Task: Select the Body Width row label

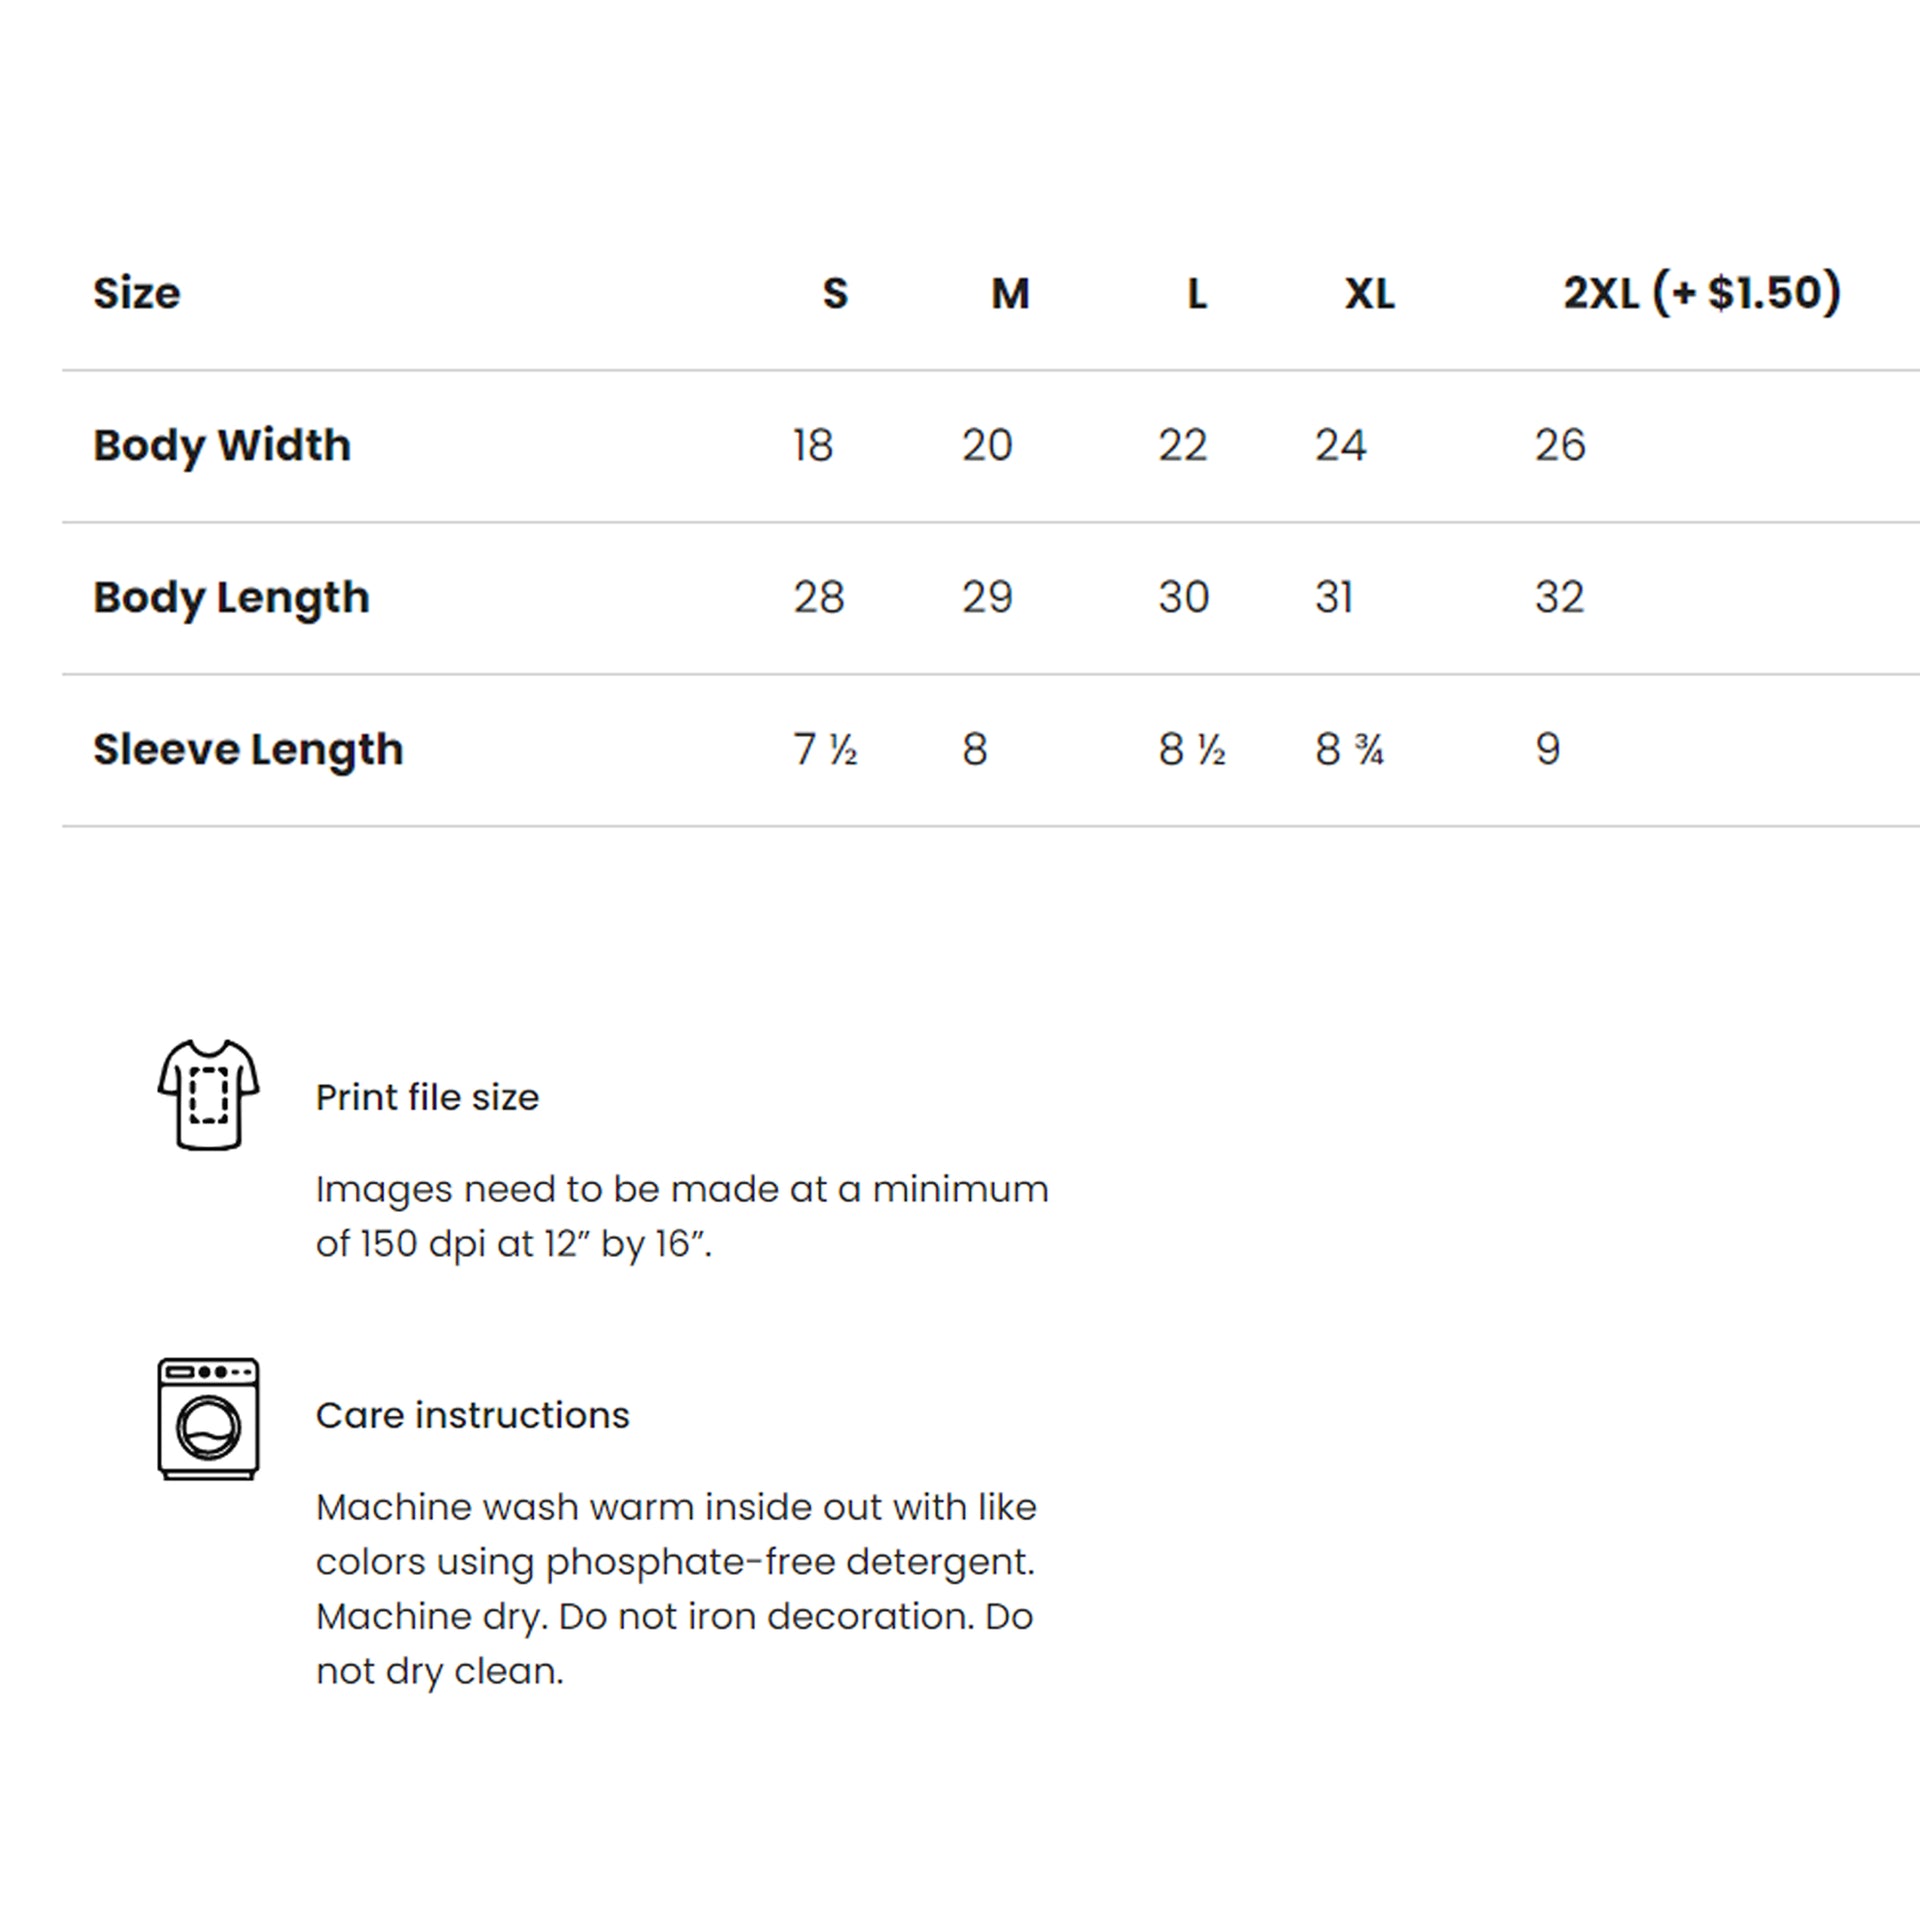Action: [222, 446]
